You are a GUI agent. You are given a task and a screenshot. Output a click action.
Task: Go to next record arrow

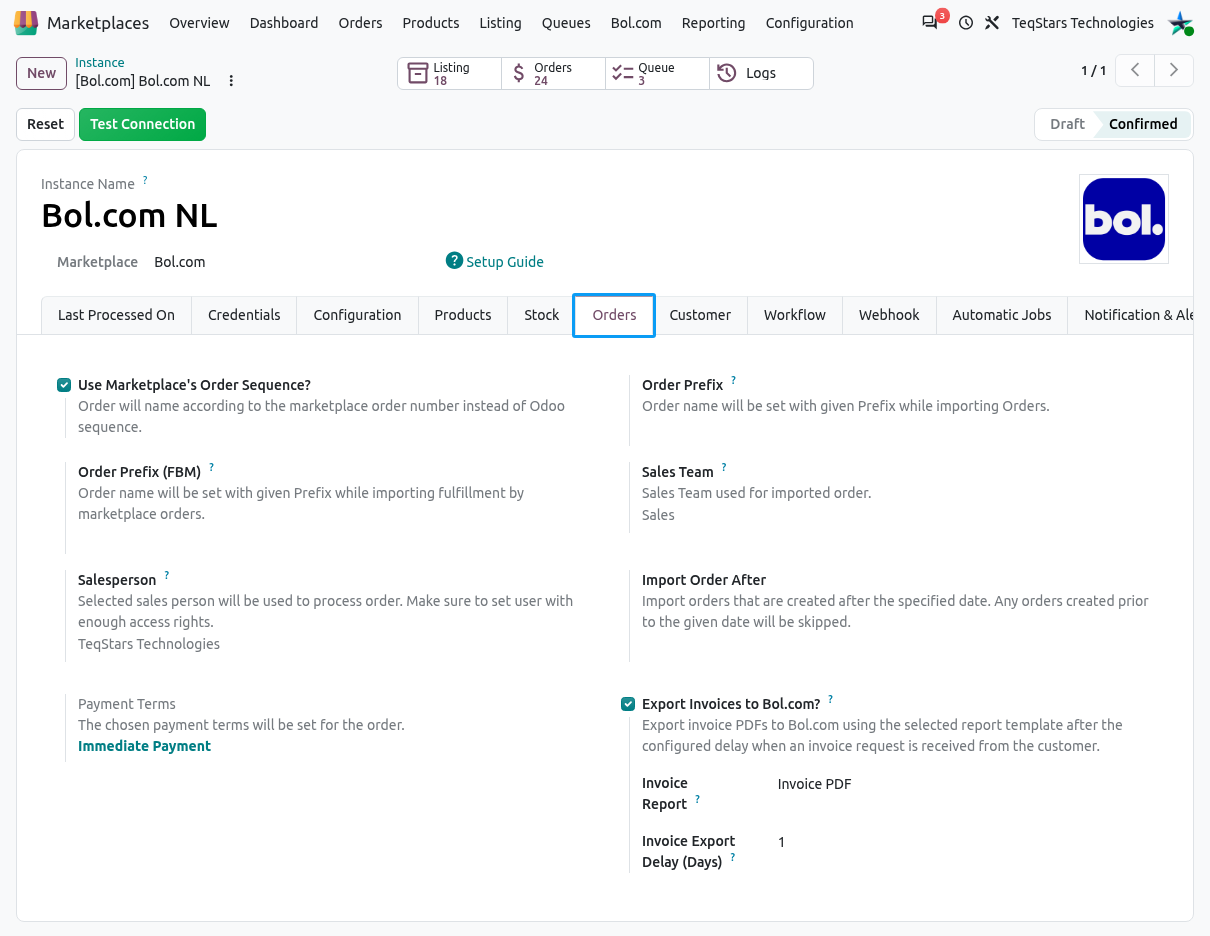pos(1174,70)
